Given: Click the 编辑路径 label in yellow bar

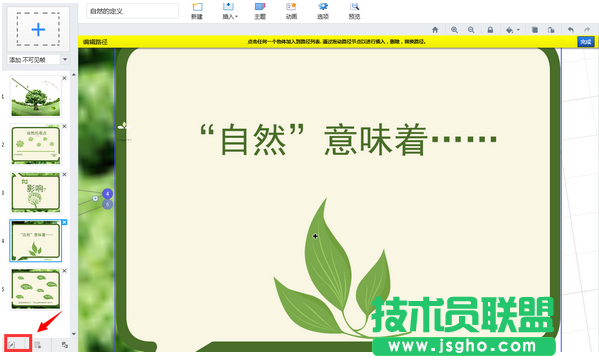Looking at the screenshot, I should (95, 42).
